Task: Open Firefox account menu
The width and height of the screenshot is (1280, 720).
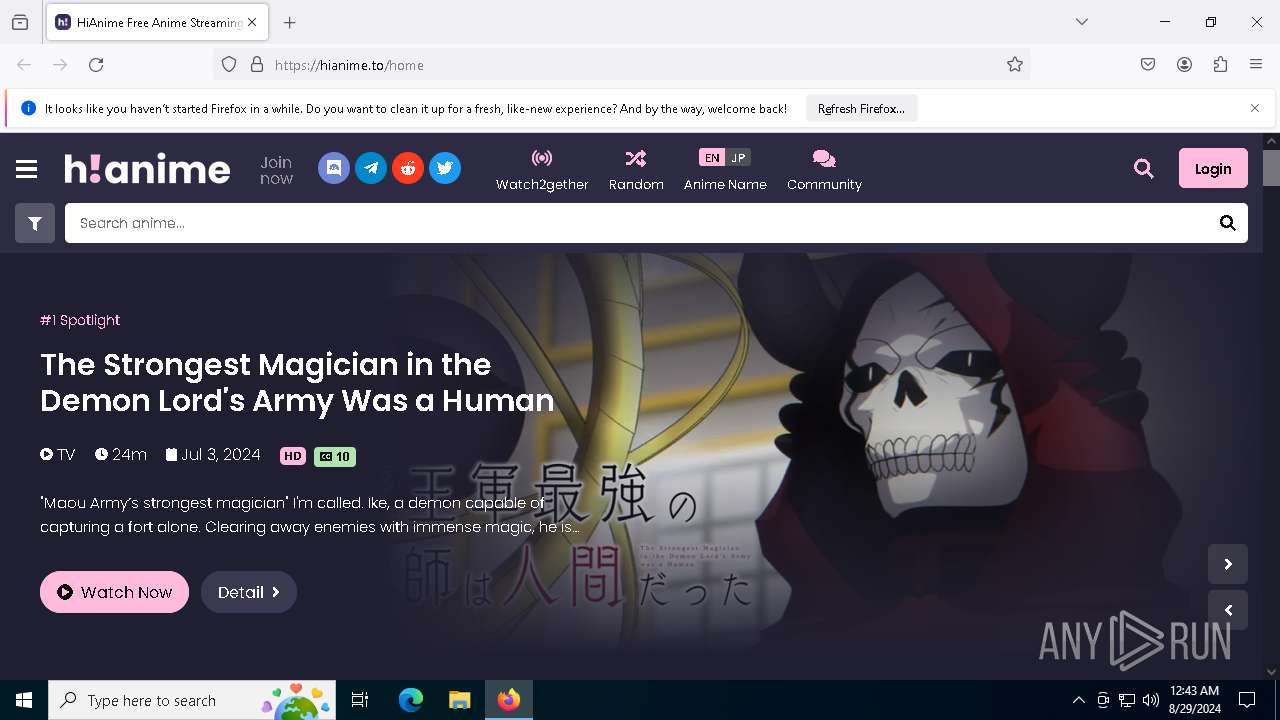Action: click(1184, 65)
